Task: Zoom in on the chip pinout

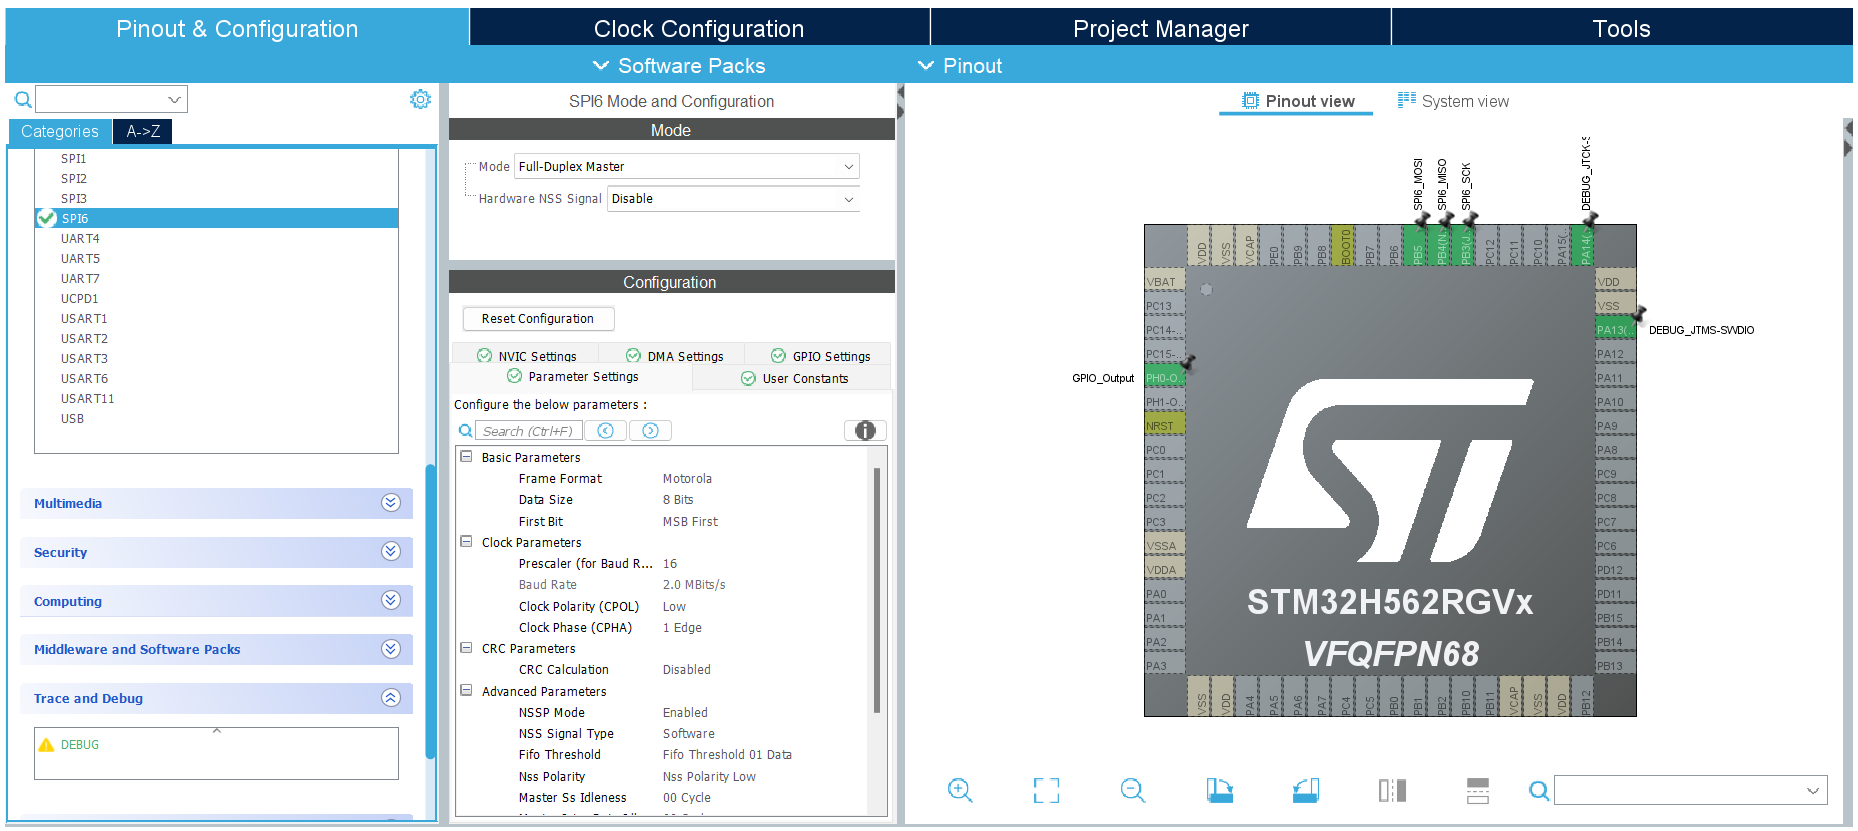Action: 959,790
